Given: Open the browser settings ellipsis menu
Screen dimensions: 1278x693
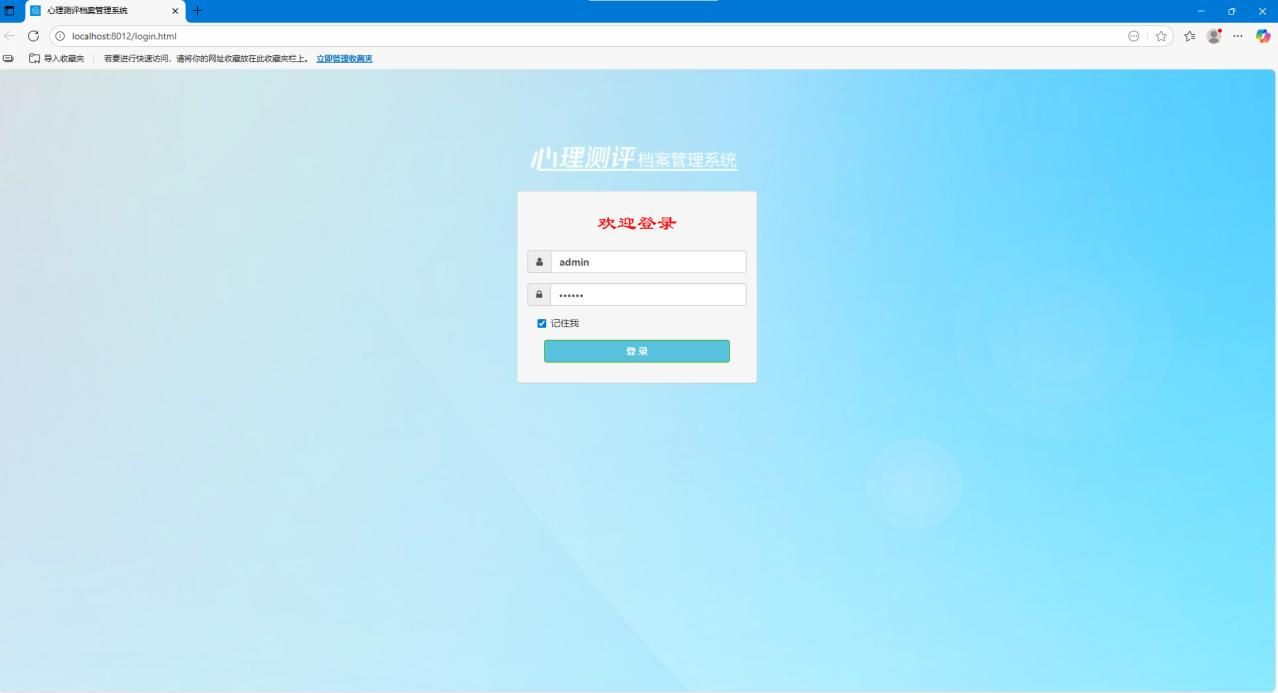Looking at the screenshot, I should [x=1237, y=35].
